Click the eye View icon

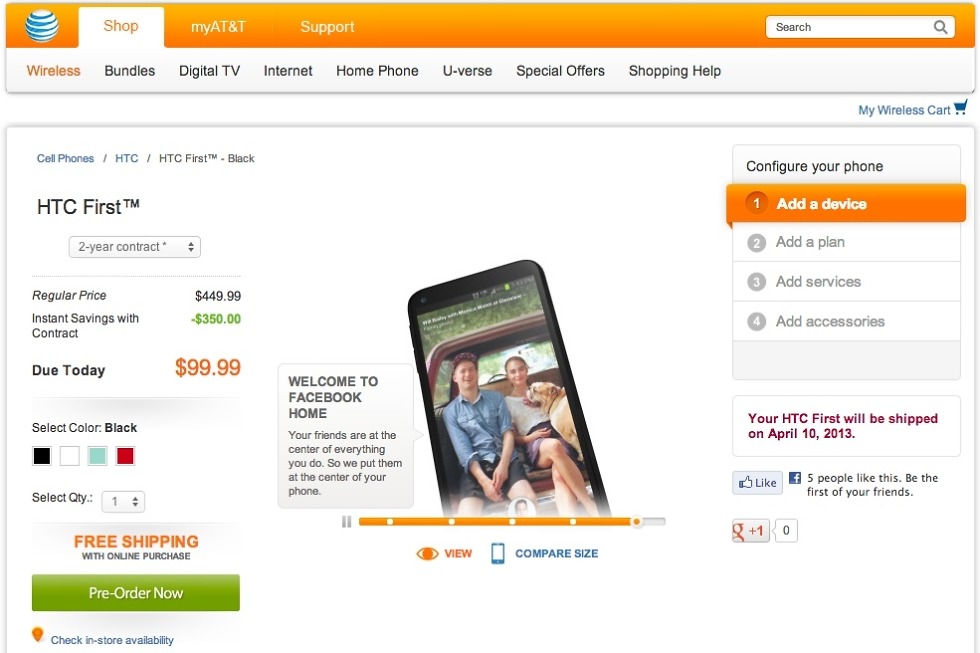427,553
